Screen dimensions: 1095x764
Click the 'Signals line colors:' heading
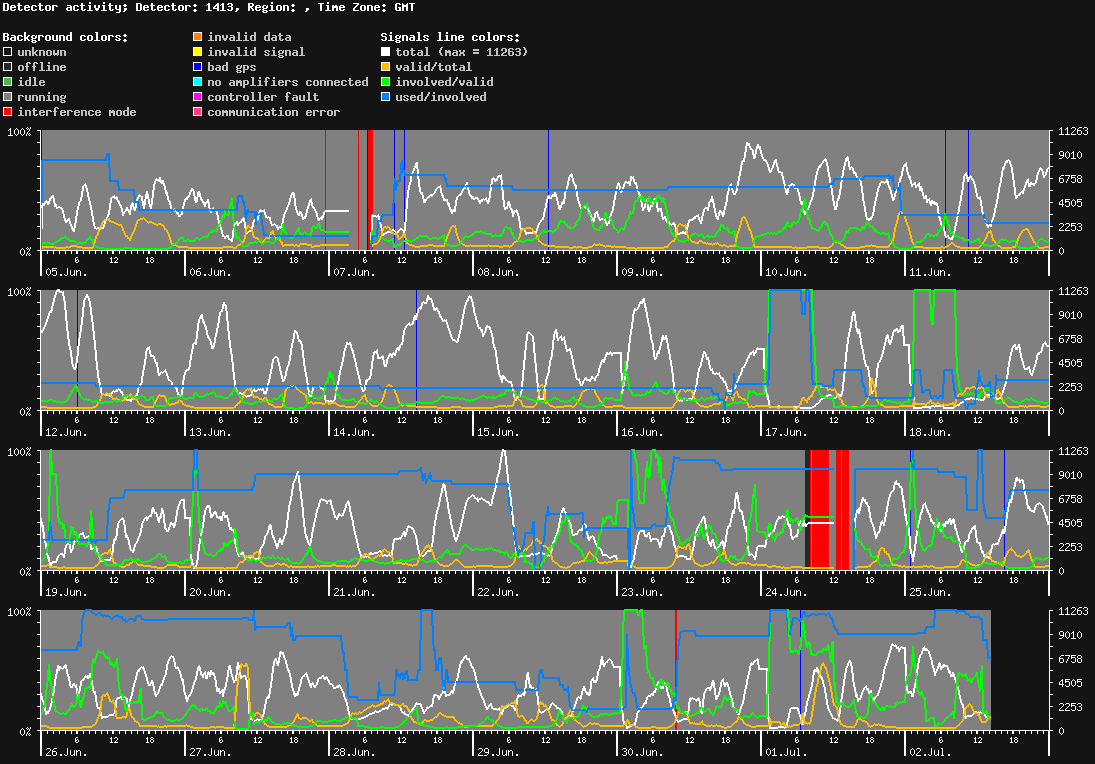(450, 37)
